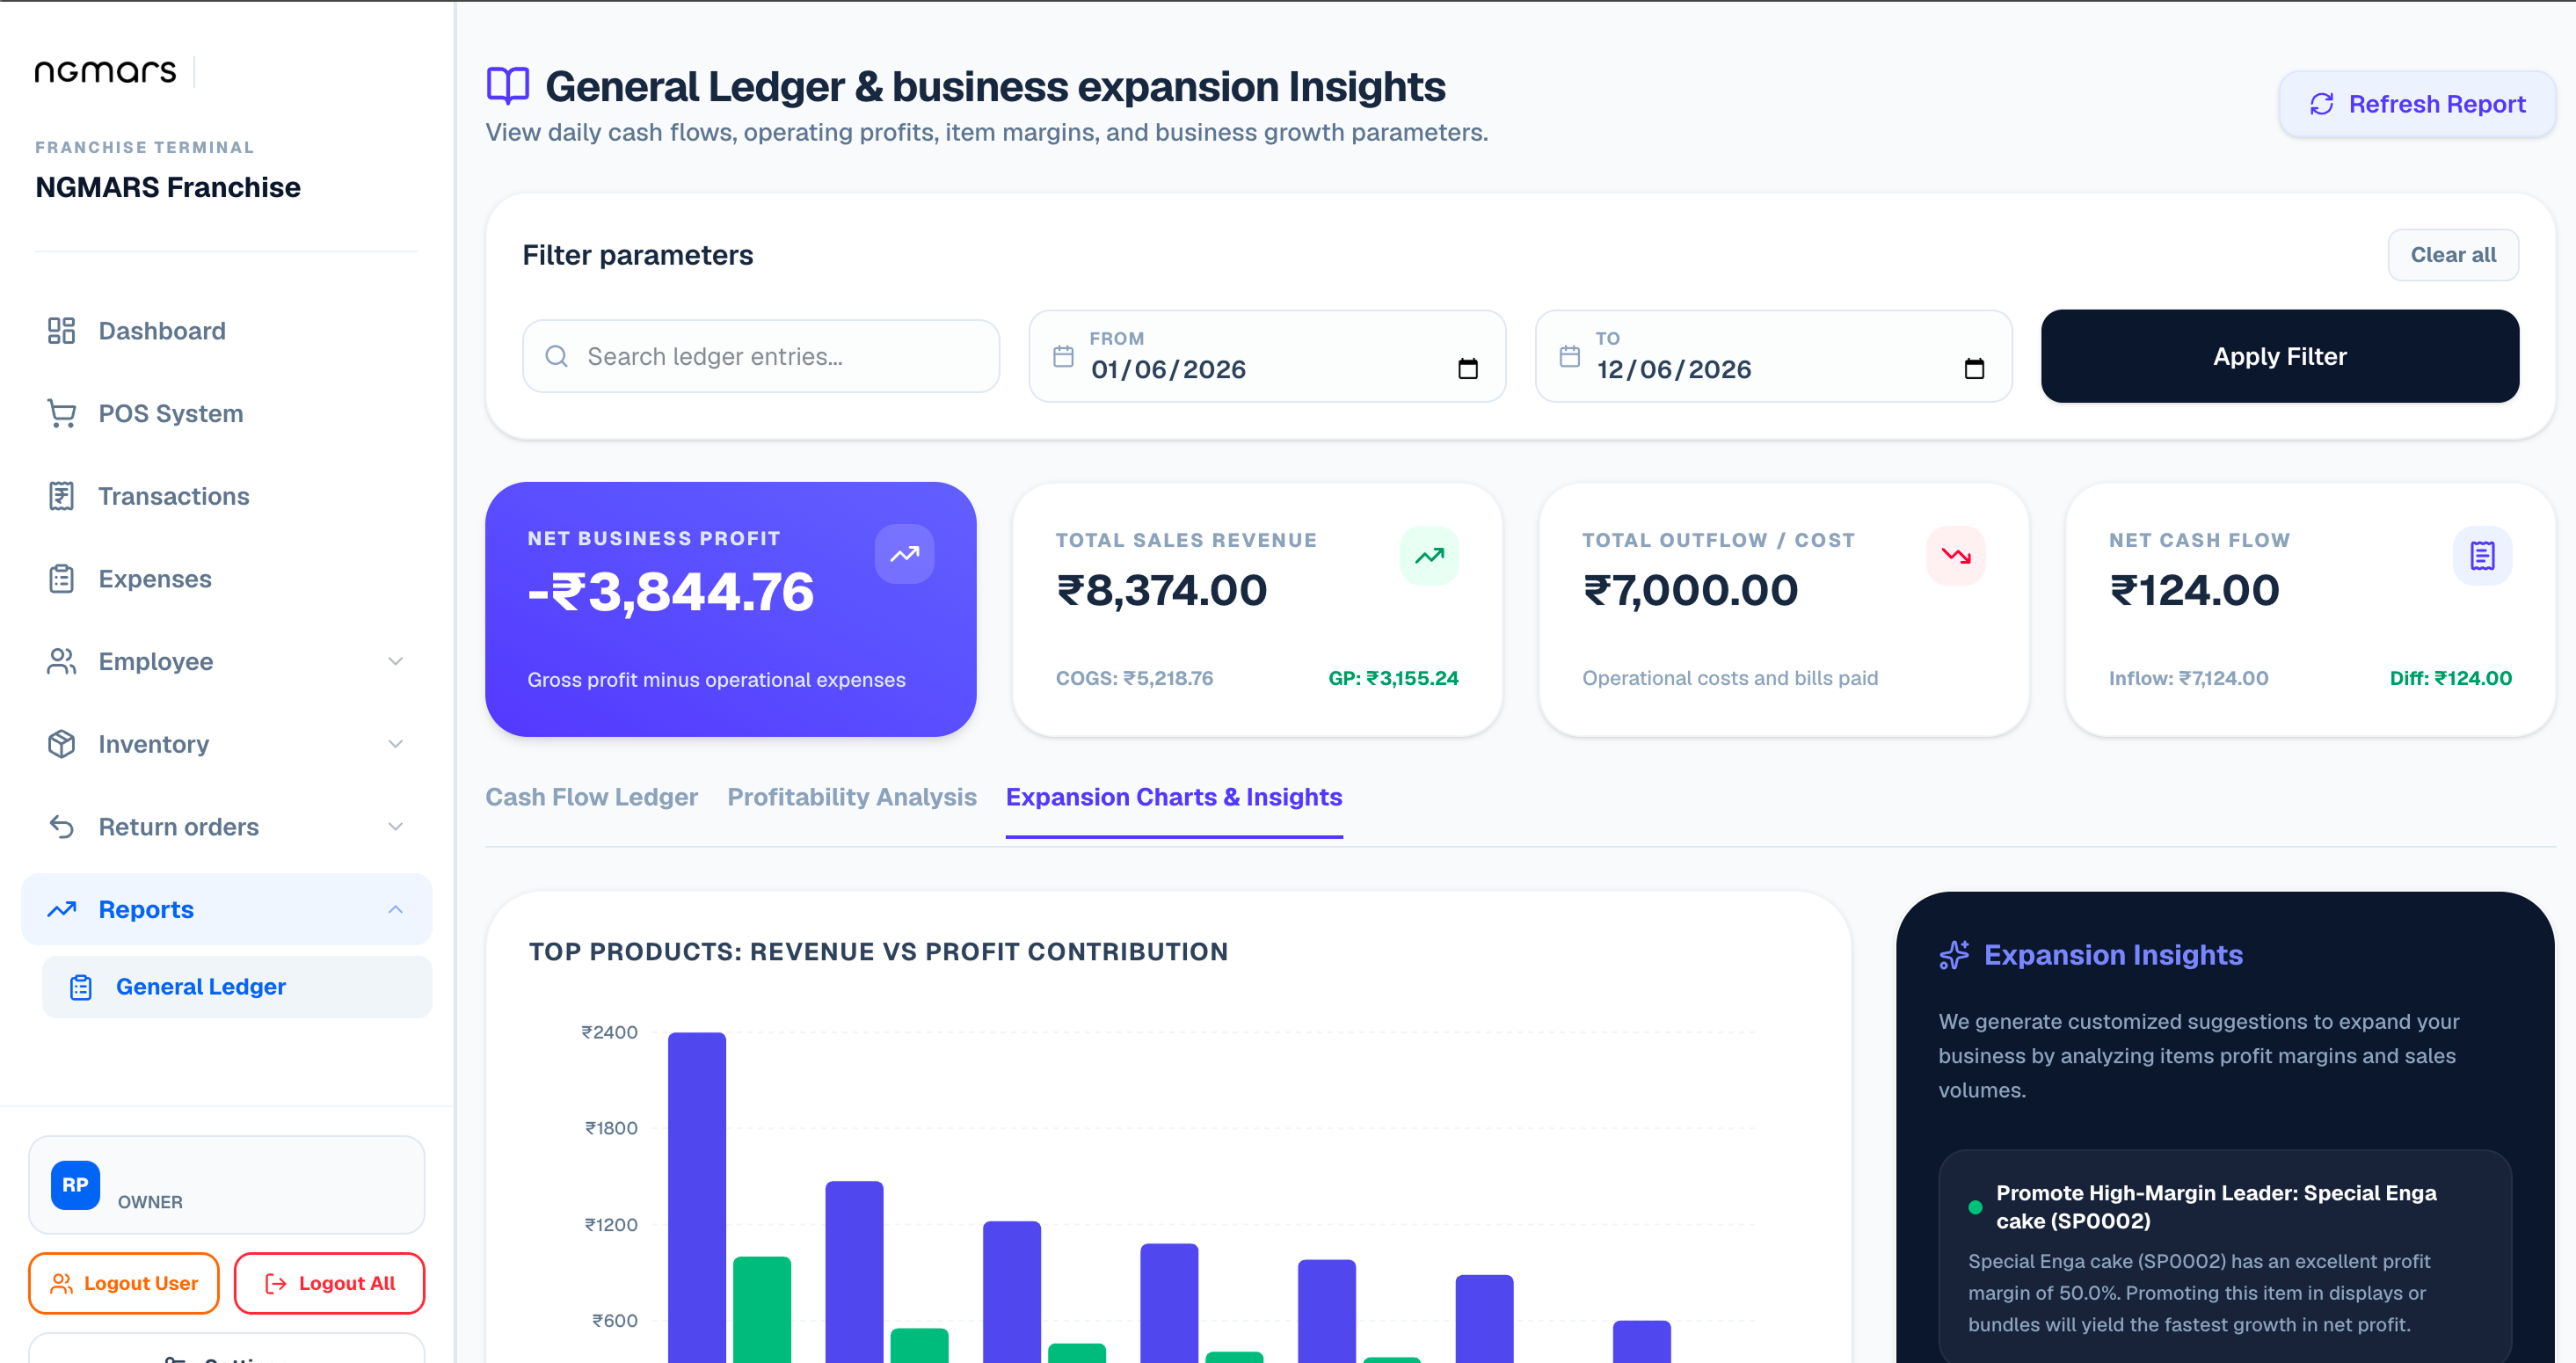Open the FROM date picker calendar
The height and width of the screenshot is (1363, 2576).
[1468, 369]
